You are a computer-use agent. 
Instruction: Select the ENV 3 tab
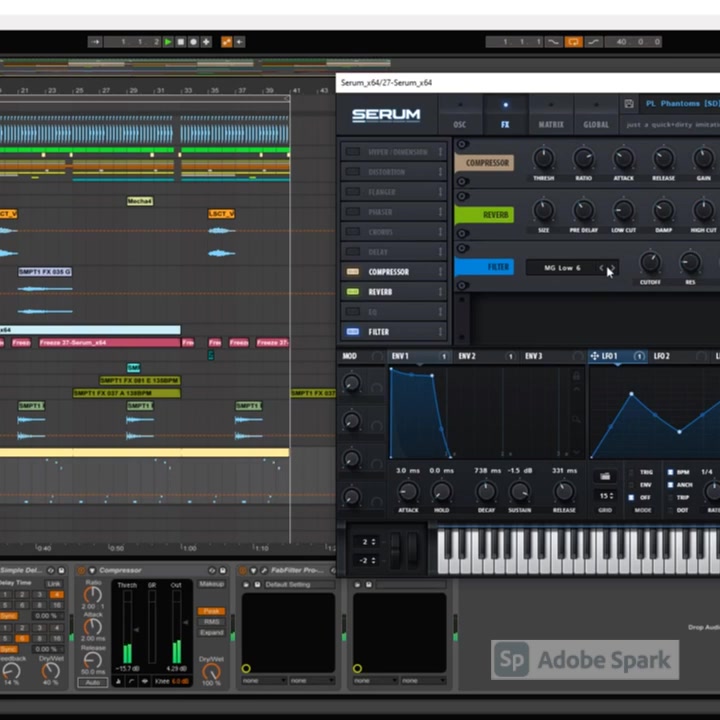tap(553, 356)
